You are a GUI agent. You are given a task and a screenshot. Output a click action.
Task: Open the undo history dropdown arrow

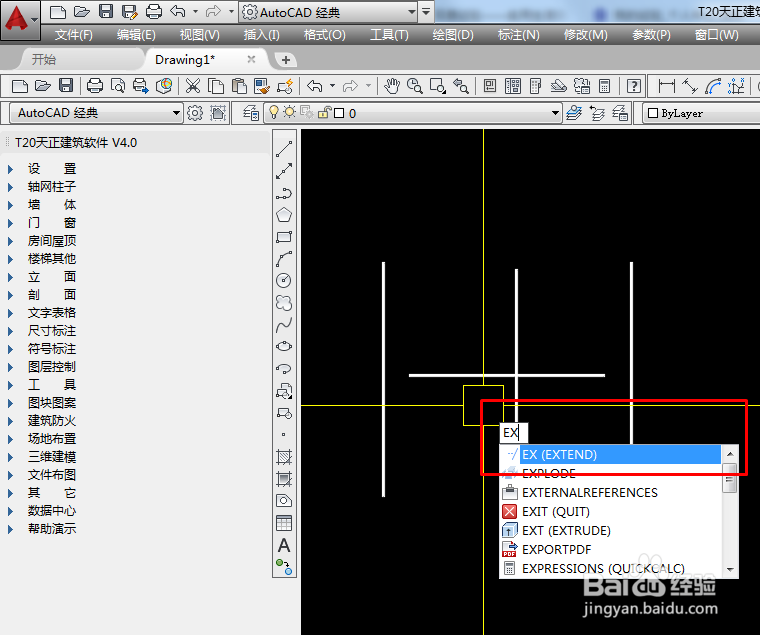pyautogui.click(x=332, y=86)
